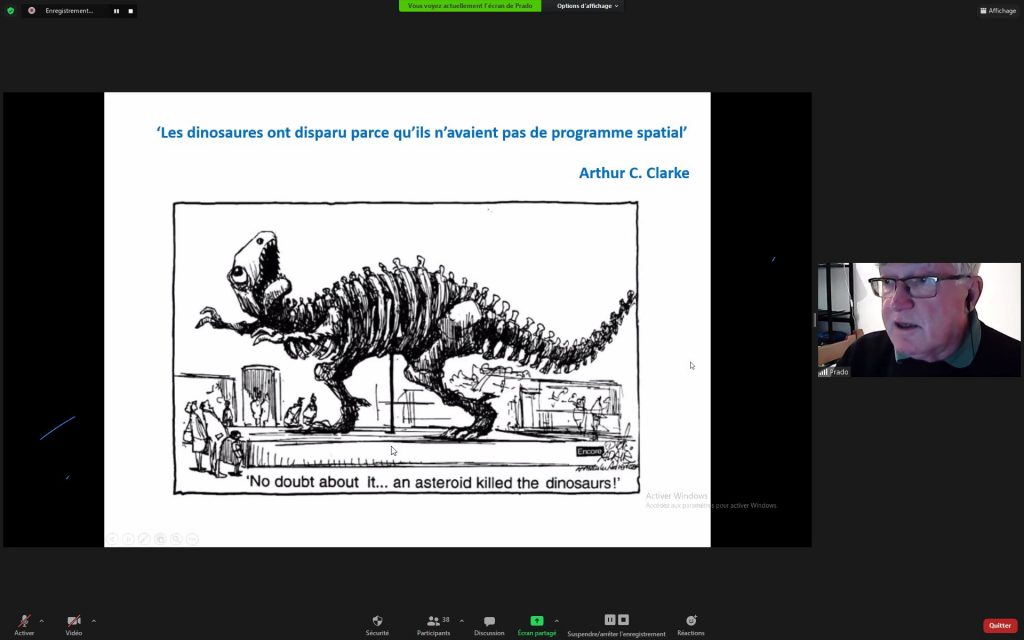Expand video options caret beside Vidéo
This screenshot has width=1024, height=640.
(93, 620)
